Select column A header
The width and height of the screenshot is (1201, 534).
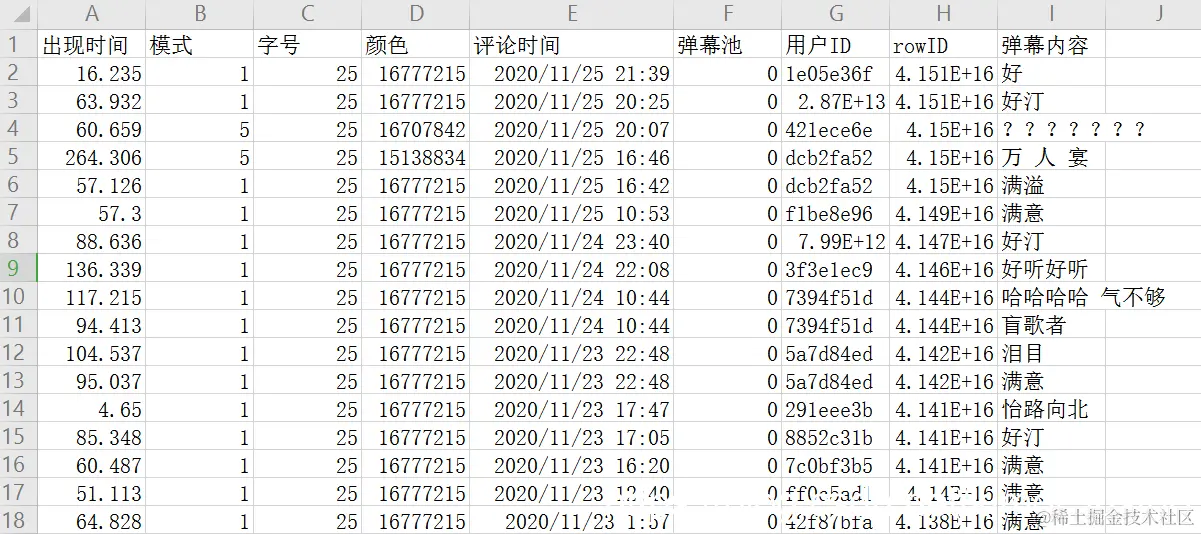(x=92, y=14)
